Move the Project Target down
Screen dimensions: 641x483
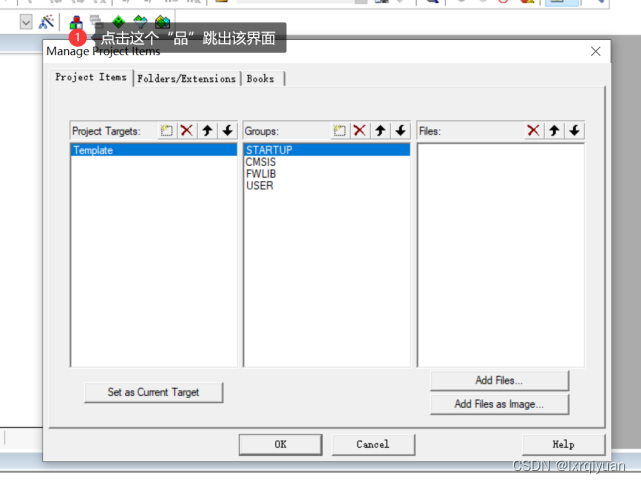[x=227, y=131]
